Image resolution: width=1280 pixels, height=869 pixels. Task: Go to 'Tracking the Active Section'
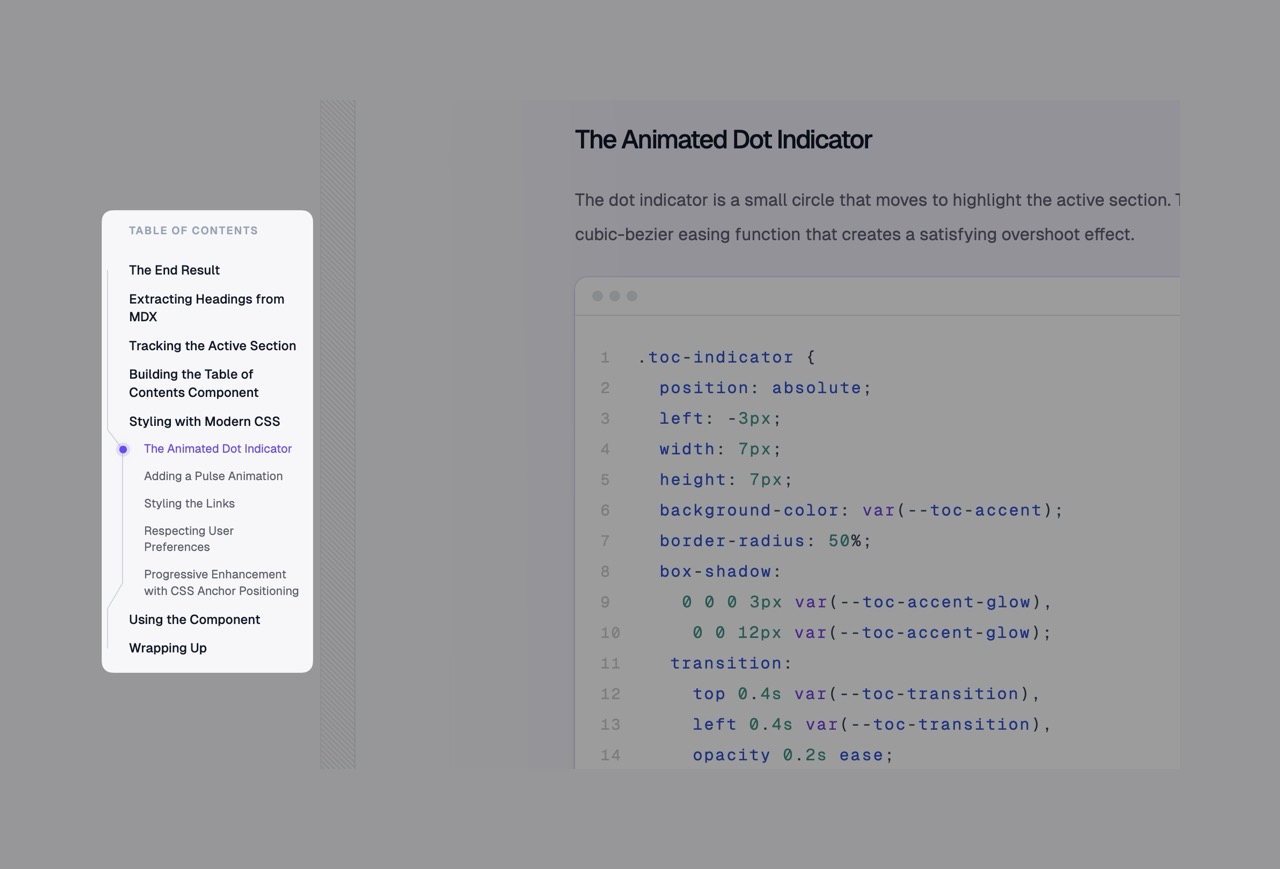coord(212,346)
